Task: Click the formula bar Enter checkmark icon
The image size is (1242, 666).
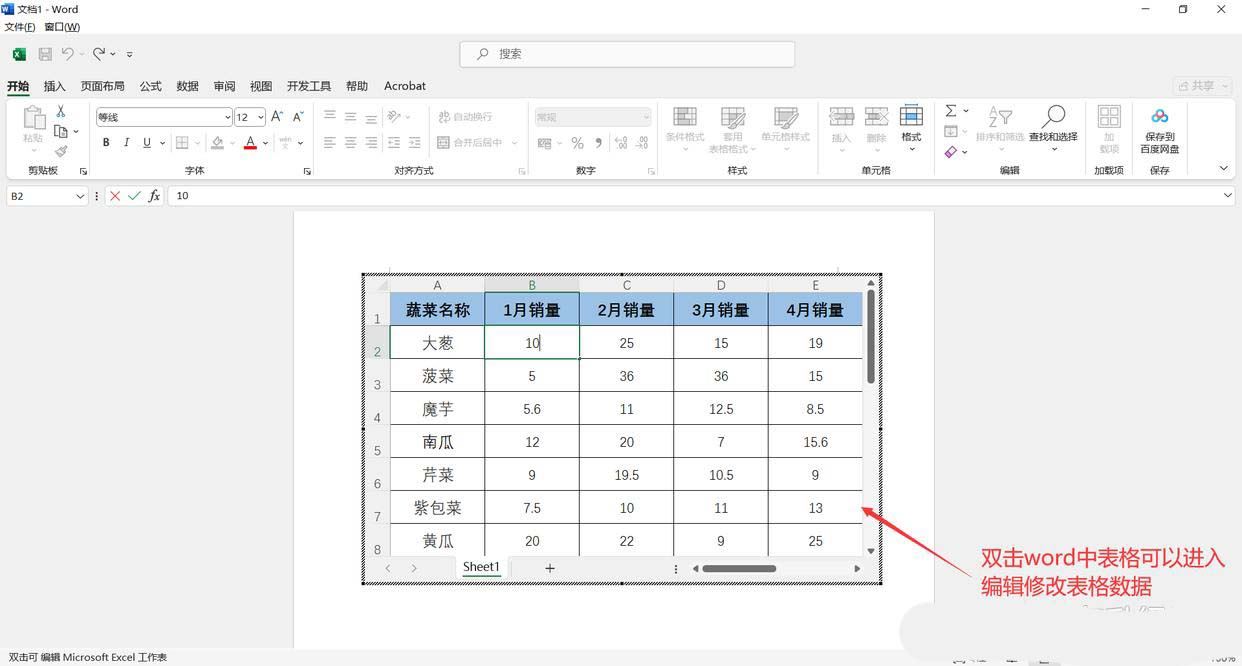Action: (134, 196)
